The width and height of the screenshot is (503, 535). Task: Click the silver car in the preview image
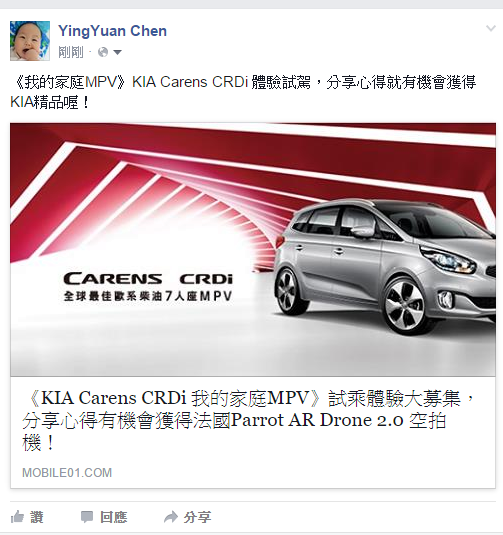385,266
